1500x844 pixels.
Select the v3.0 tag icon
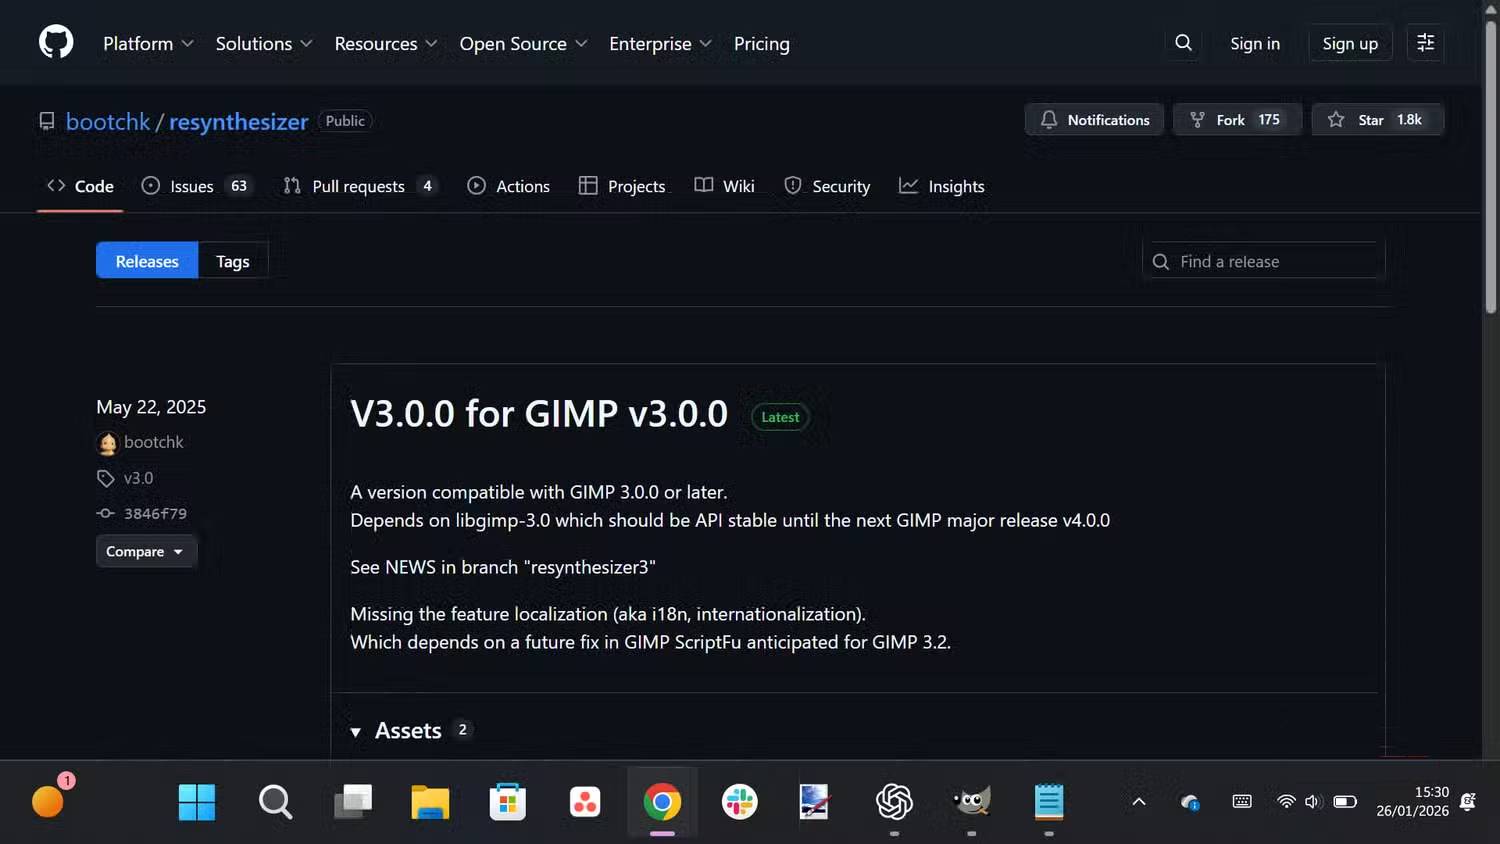coord(105,478)
